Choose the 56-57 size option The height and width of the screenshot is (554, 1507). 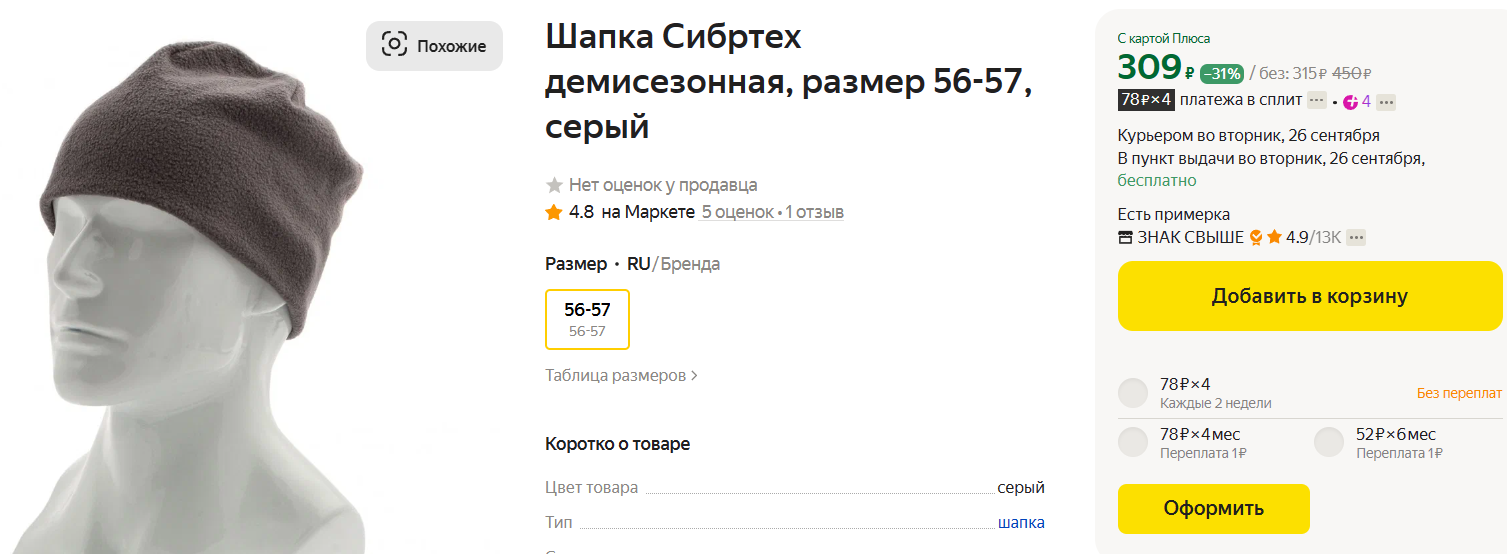pos(587,319)
